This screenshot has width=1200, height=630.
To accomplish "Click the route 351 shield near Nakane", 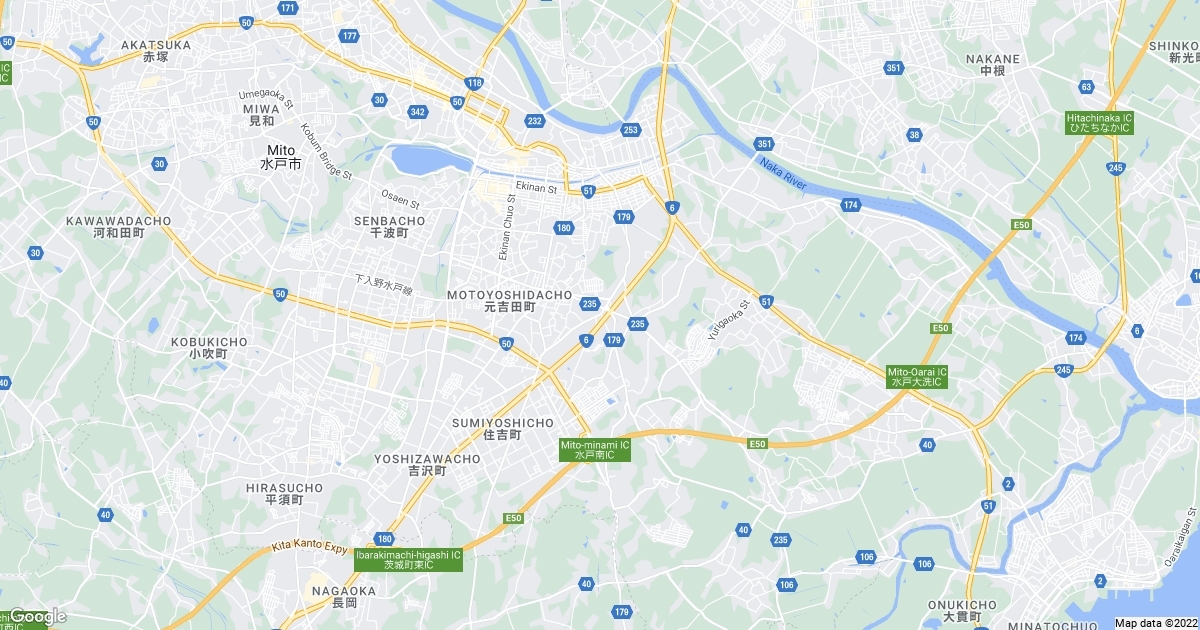I will [894, 68].
